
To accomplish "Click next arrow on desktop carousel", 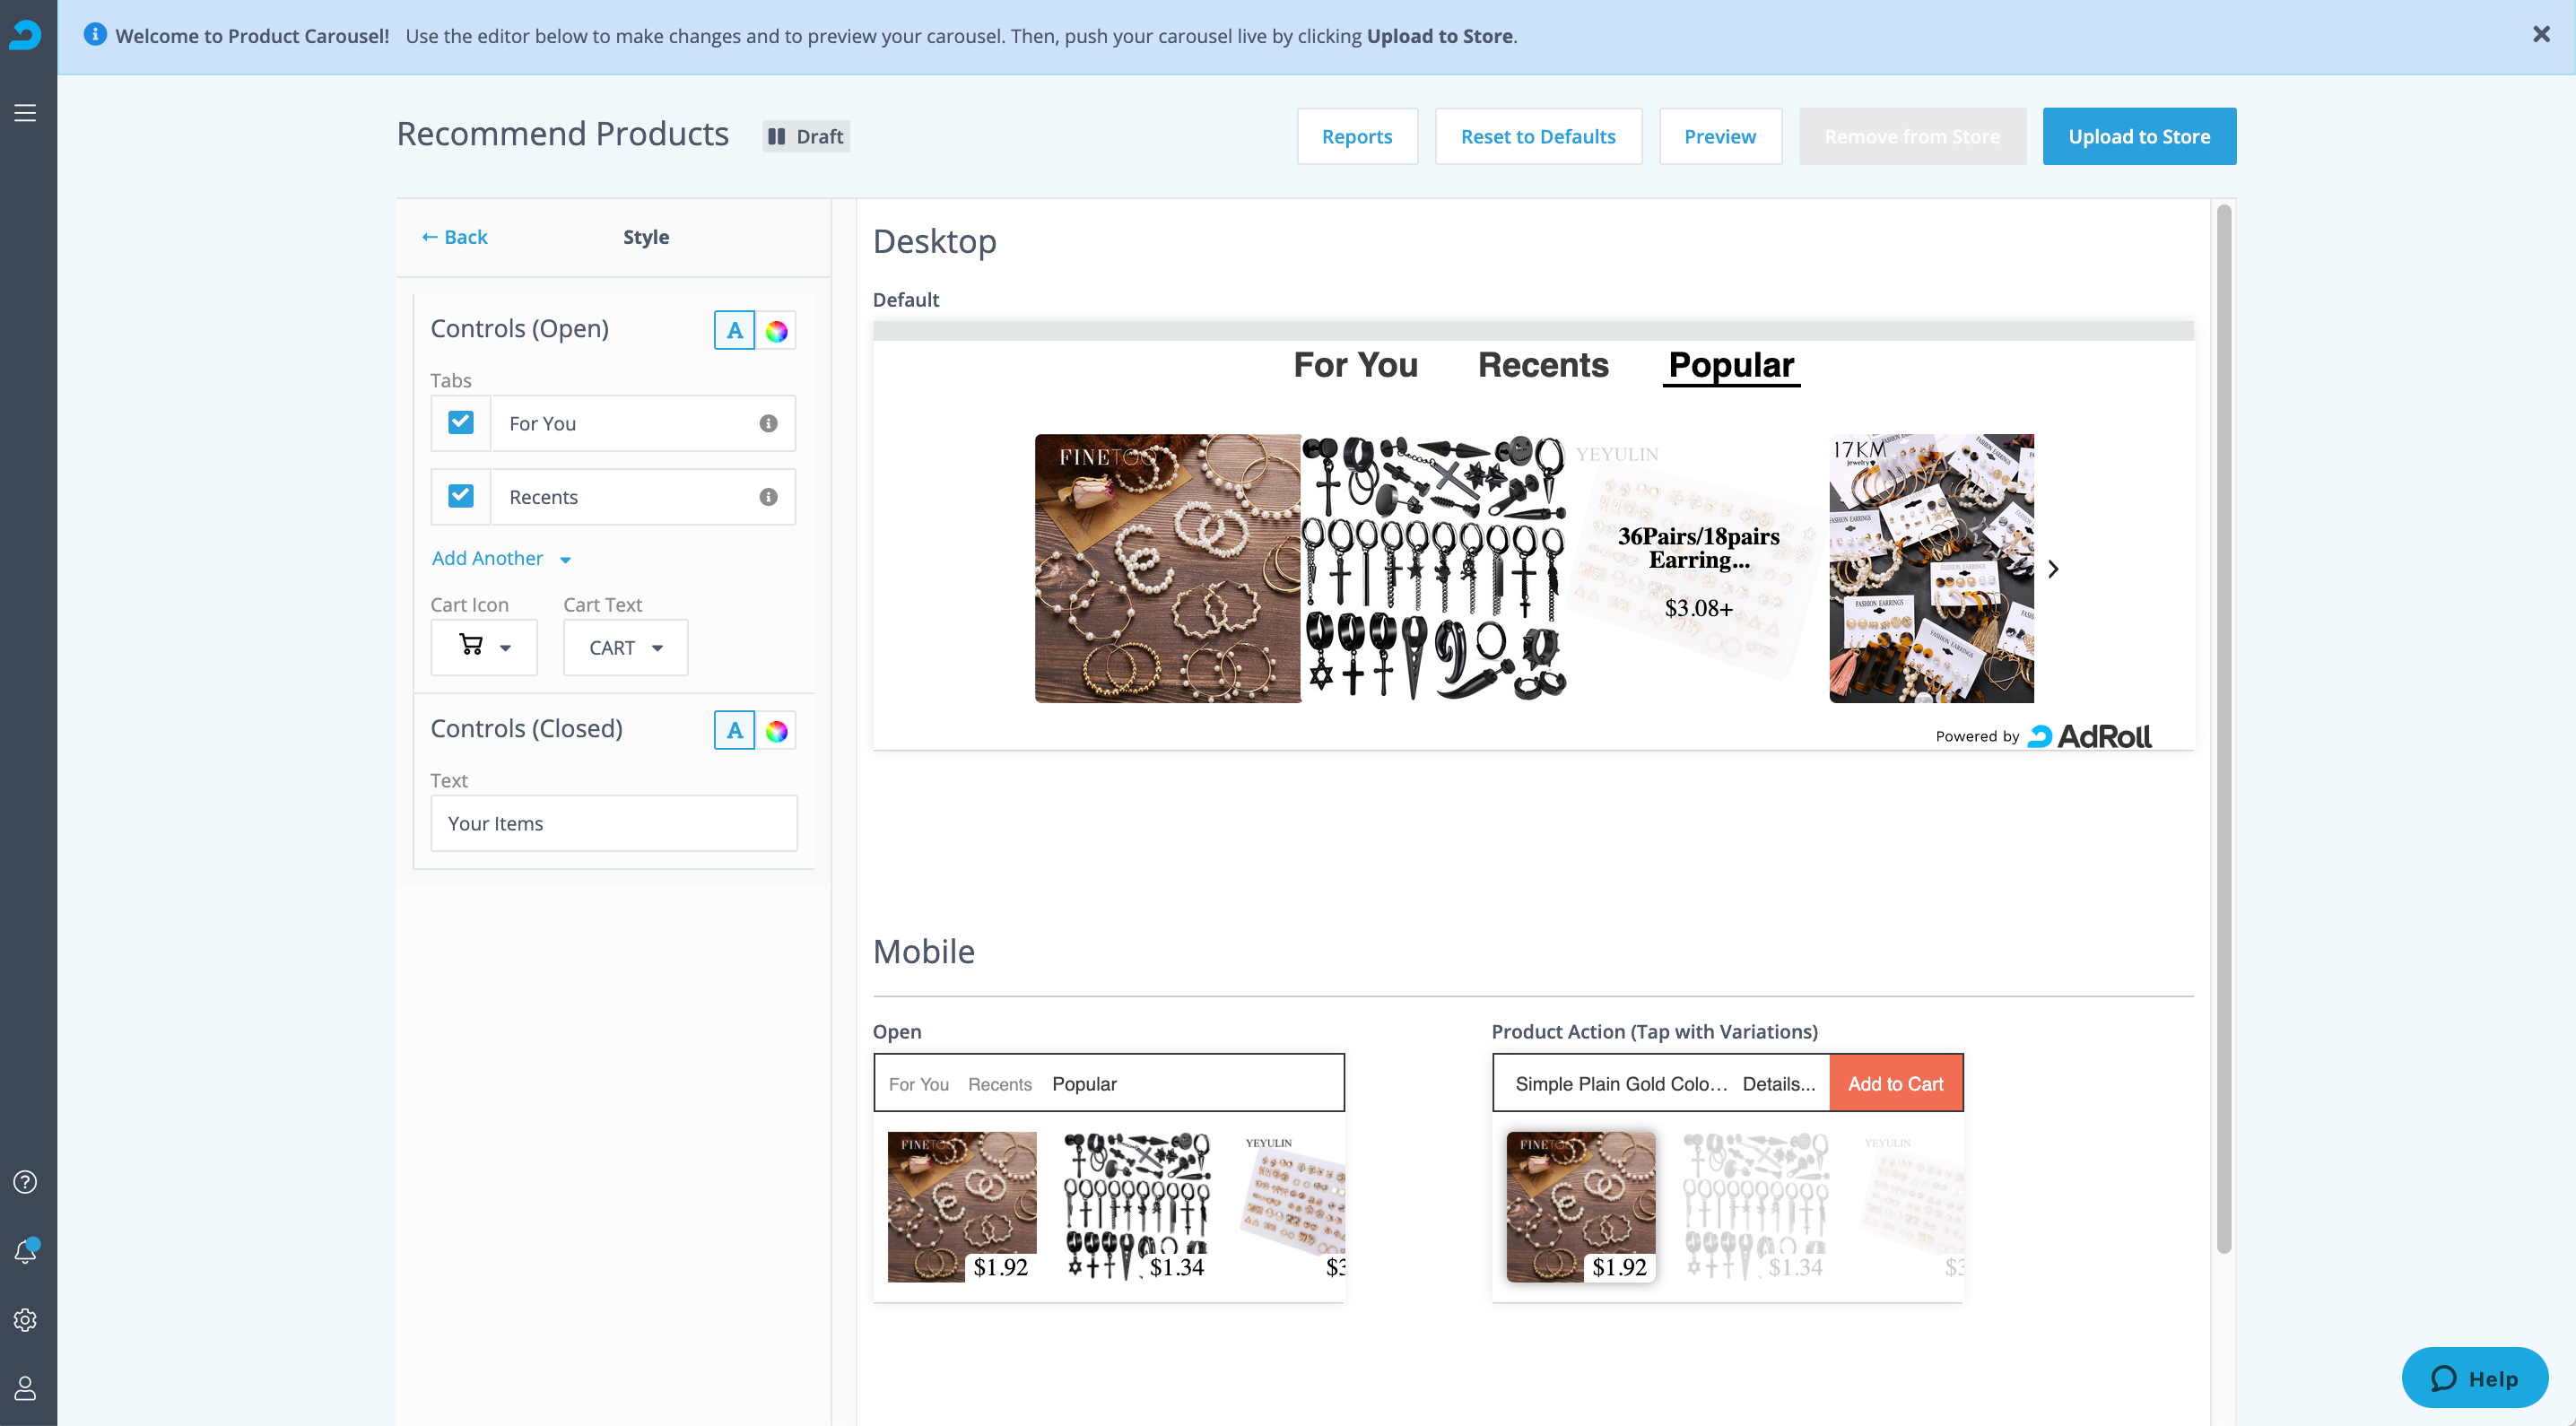I will (x=2052, y=569).
